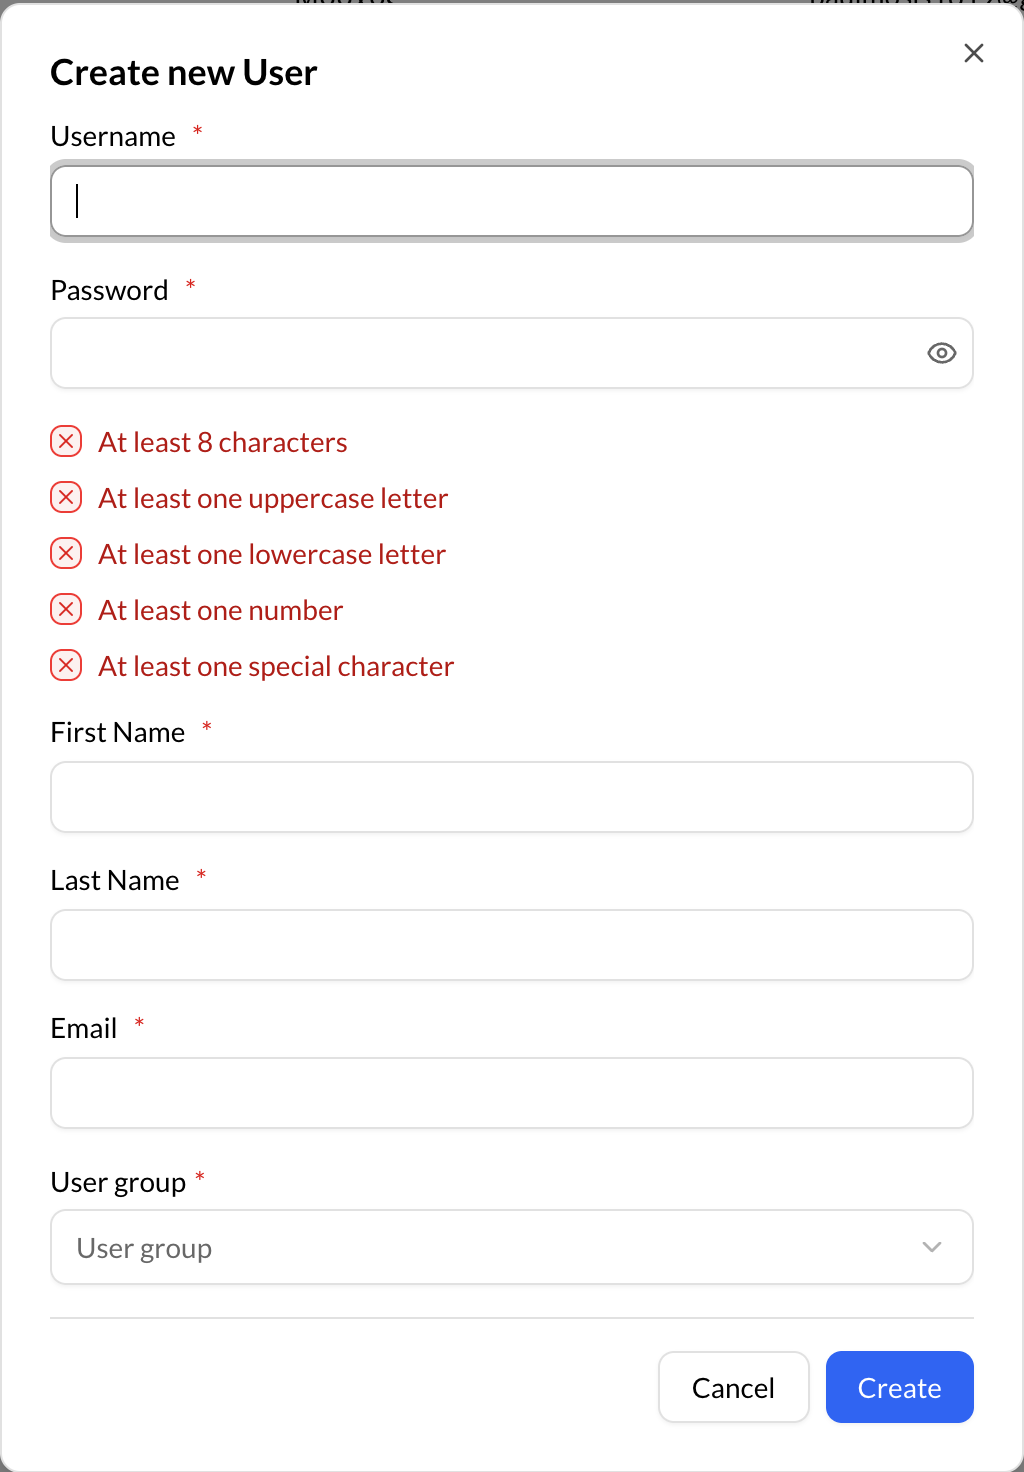Toggle the password visibility eye icon

pyautogui.click(x=941, y=353)
